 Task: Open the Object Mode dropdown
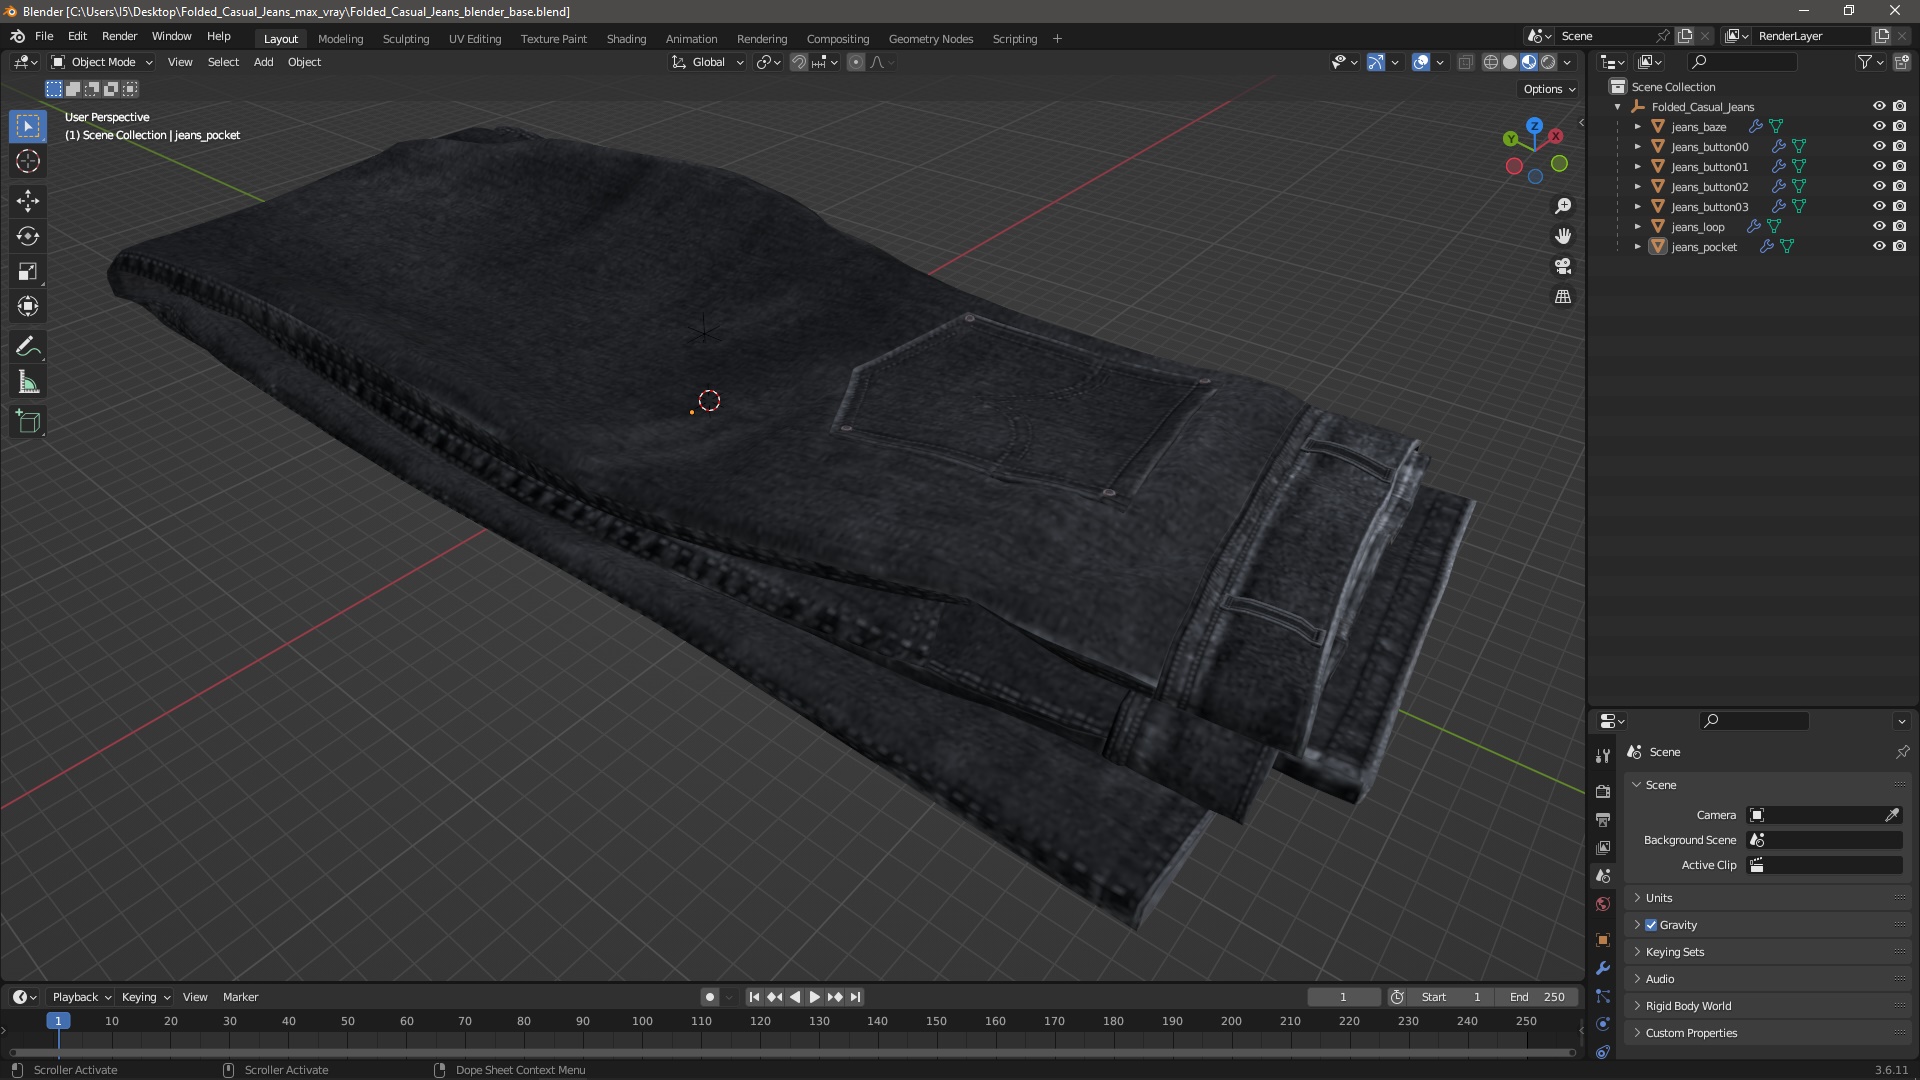pyautogui.click(x=102, y=62)
